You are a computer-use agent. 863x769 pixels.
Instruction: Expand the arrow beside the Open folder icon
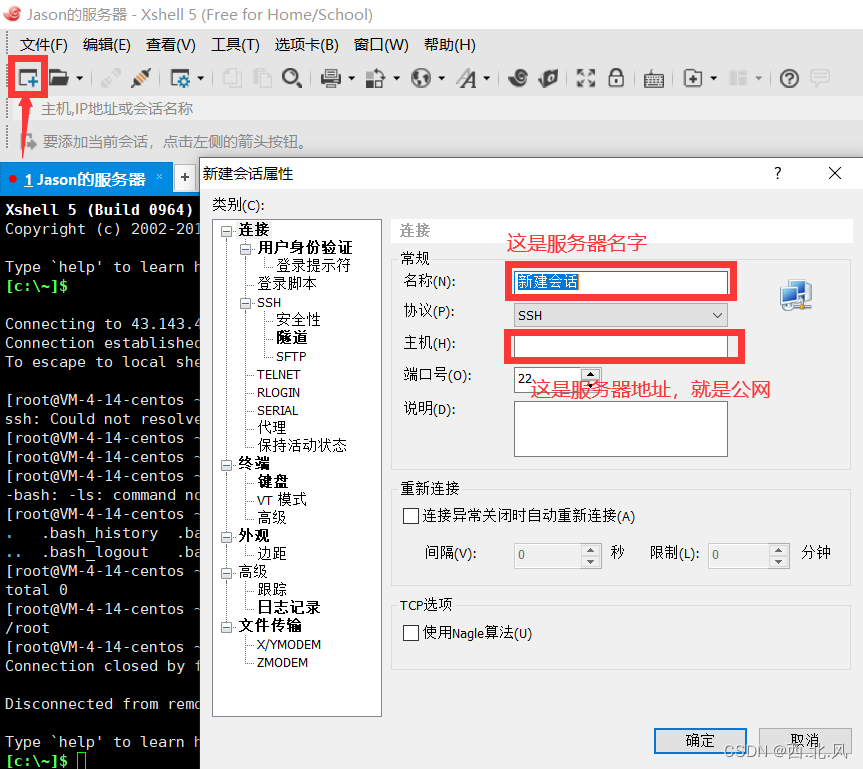coord(80,79)
